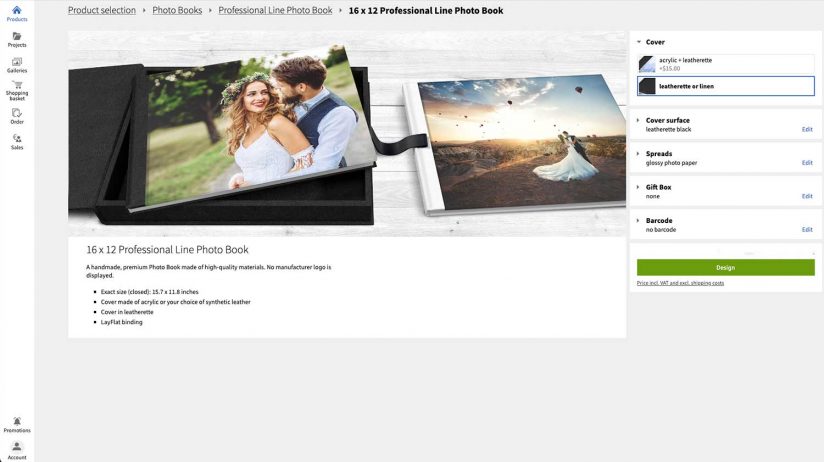Open the Account profile icon

[x=17, y=447]
